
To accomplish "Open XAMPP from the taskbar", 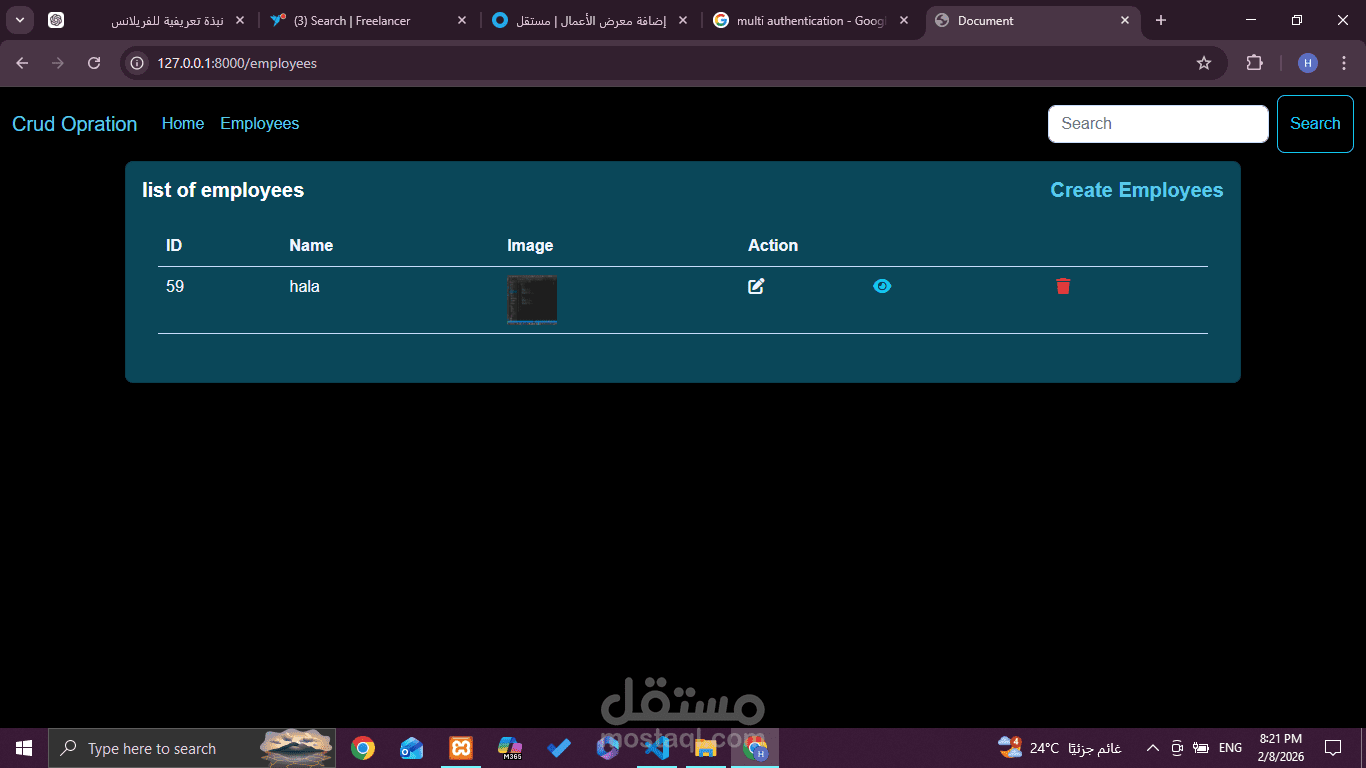I will pyautogui.click(x=461, y=748).
